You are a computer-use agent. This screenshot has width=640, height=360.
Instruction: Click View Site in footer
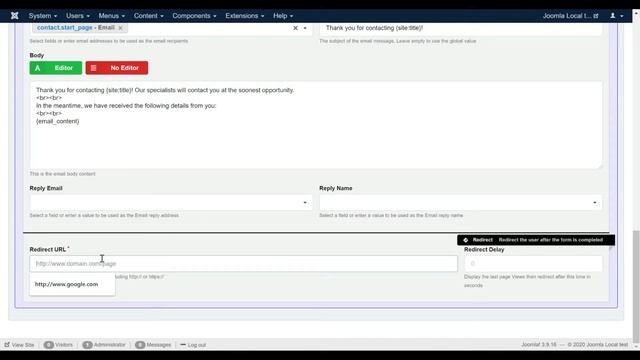pyautogui.click(x=19, y=345)
